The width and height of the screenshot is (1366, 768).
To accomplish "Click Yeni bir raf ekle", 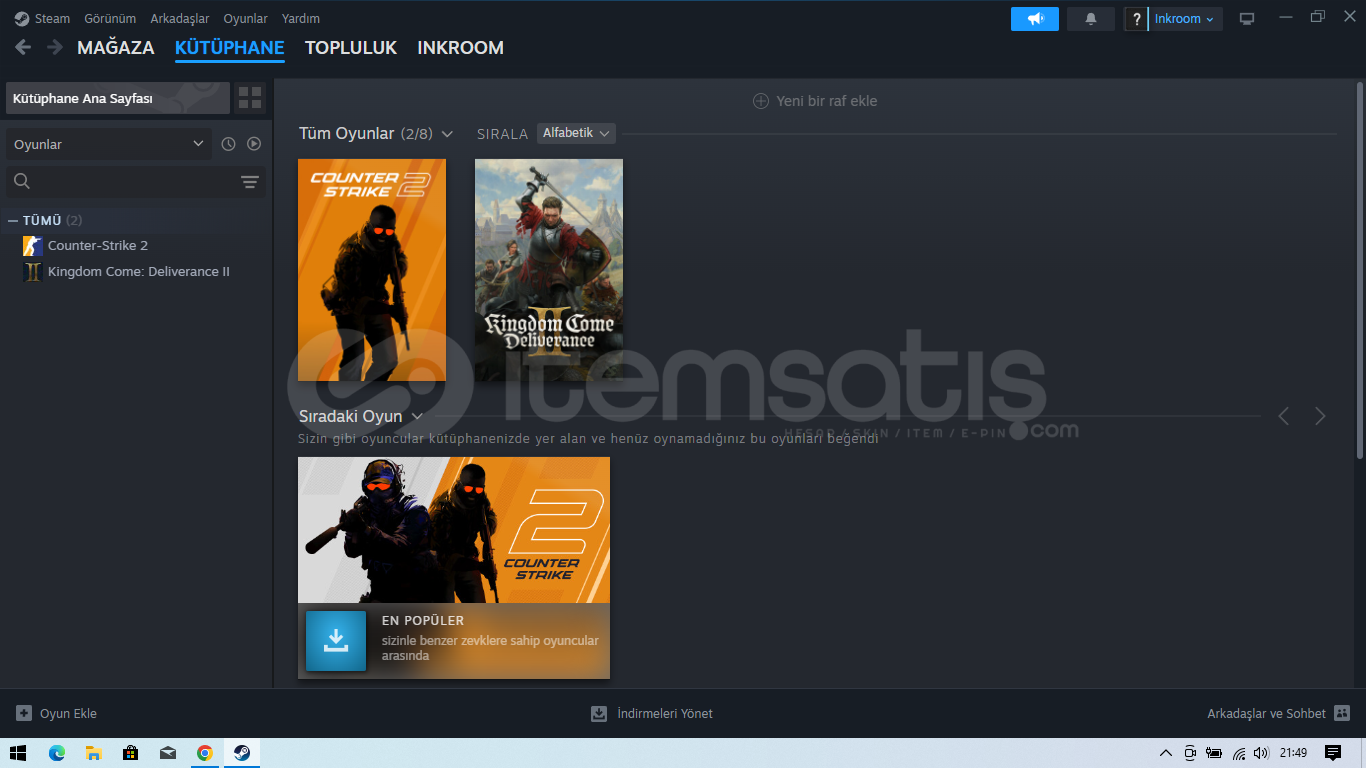I will coord(827,101).
